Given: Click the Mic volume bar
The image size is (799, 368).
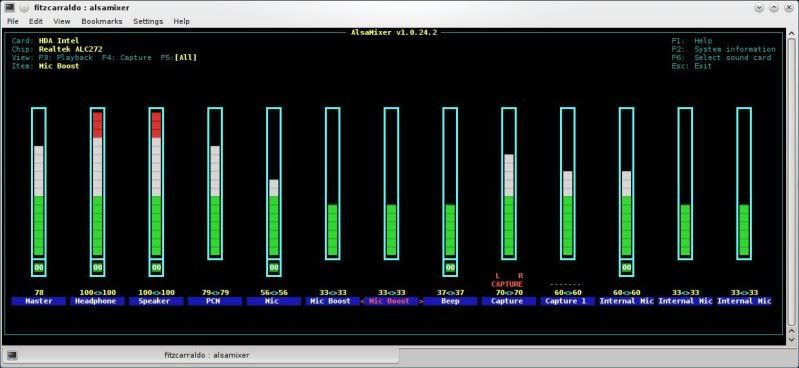Looking at the screenshot, I should click(274, 183).
